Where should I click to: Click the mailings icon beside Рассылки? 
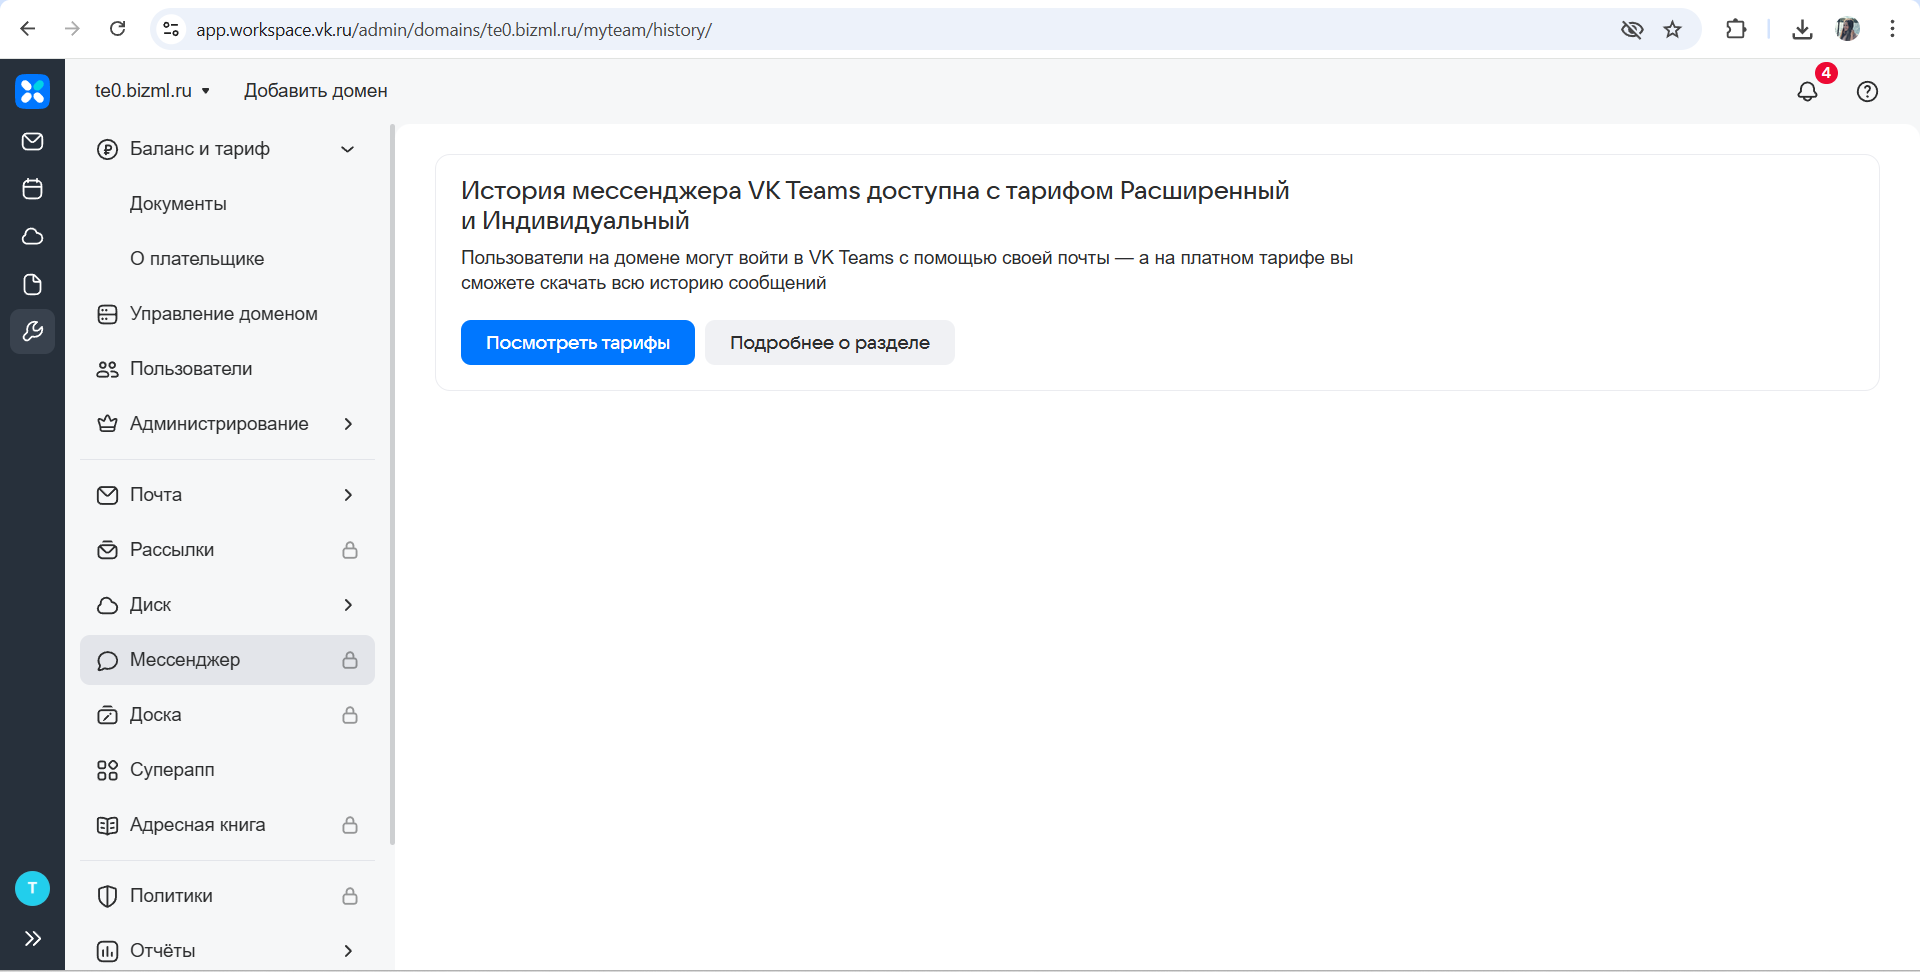(107, 550)
